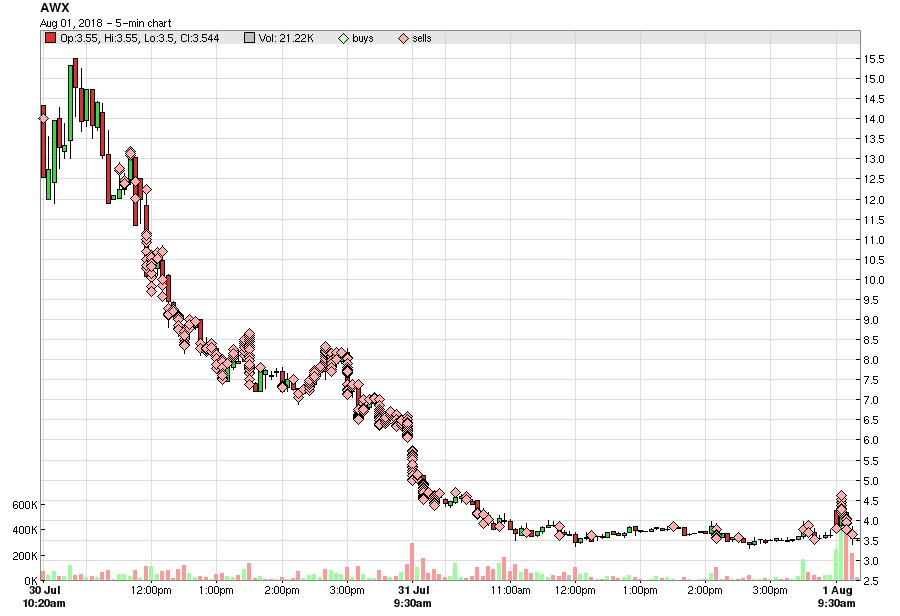
Task: Click the 15.5 price axis label
Action: tap(874, 59)
